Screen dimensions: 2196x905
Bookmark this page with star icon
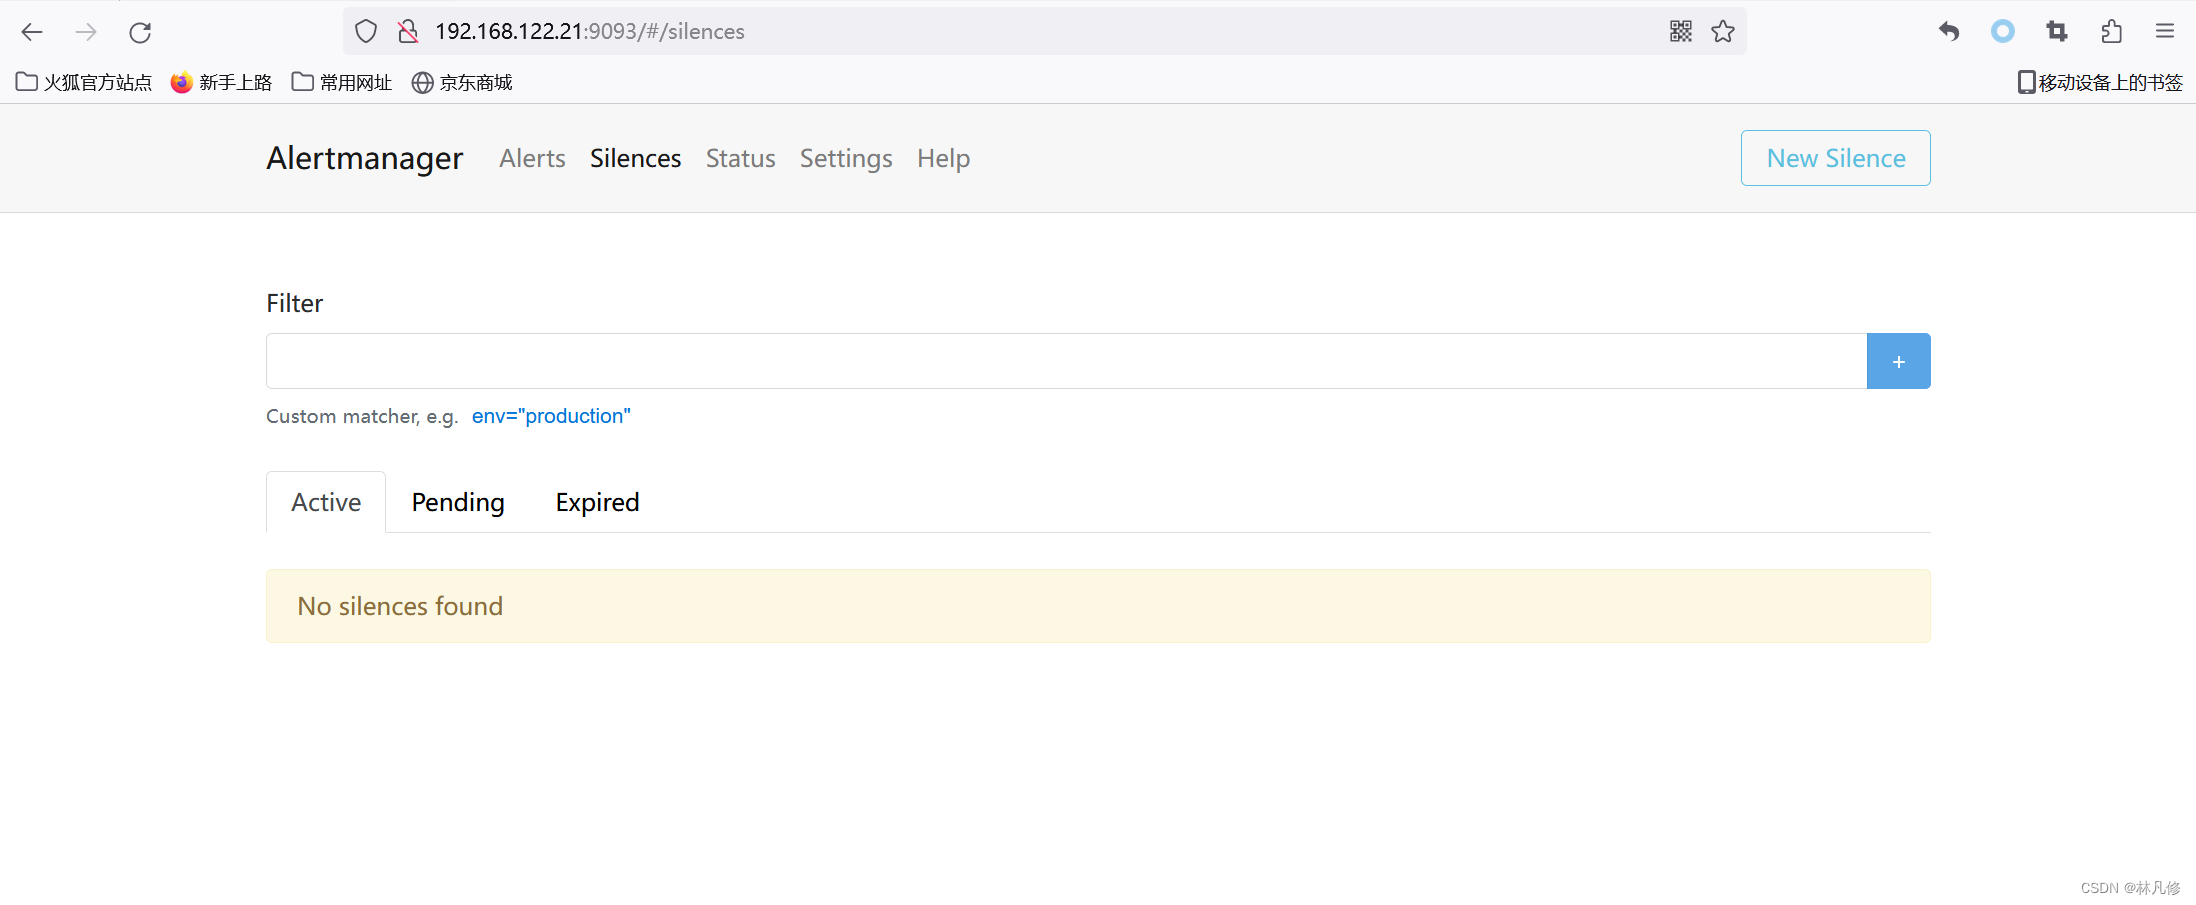pos(1723,31)
